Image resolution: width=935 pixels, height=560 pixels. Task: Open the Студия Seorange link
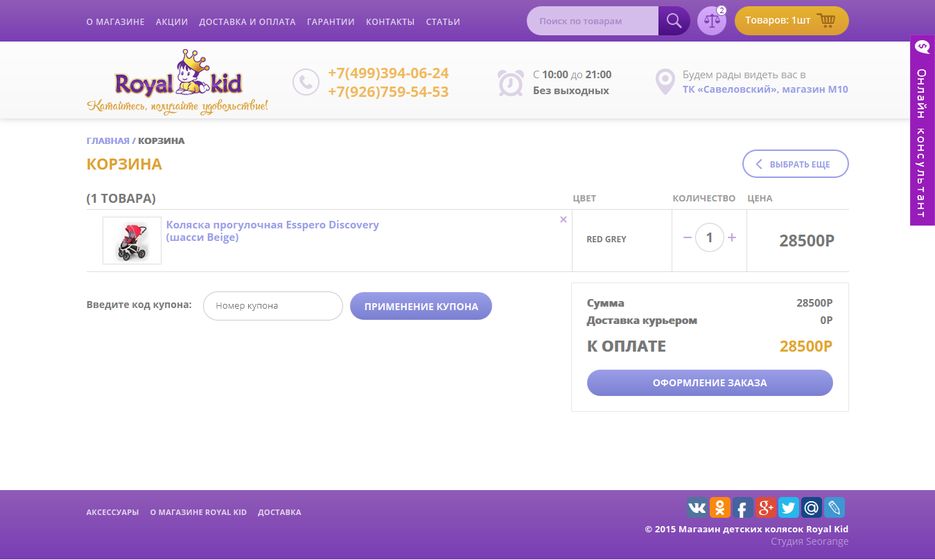tap(809, 542)
